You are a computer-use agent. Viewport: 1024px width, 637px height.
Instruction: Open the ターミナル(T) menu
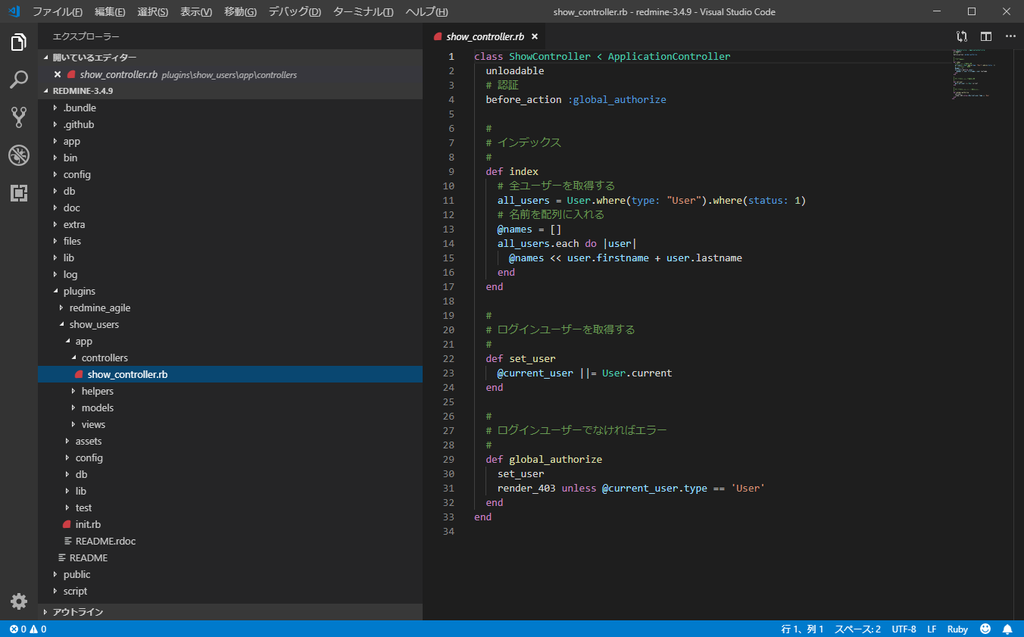[x=363, y=12]
